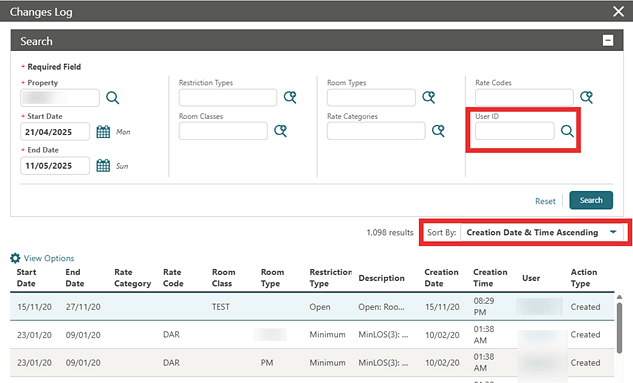Click the 27/11/20 end date cell
The image size is (633, 383).
[x=83, y=307]
